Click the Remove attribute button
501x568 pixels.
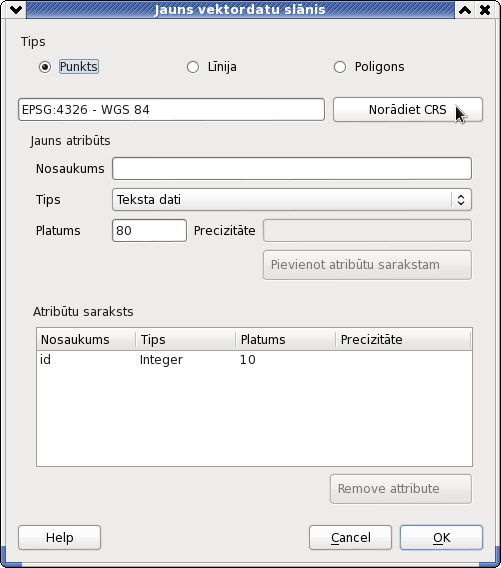401,489
